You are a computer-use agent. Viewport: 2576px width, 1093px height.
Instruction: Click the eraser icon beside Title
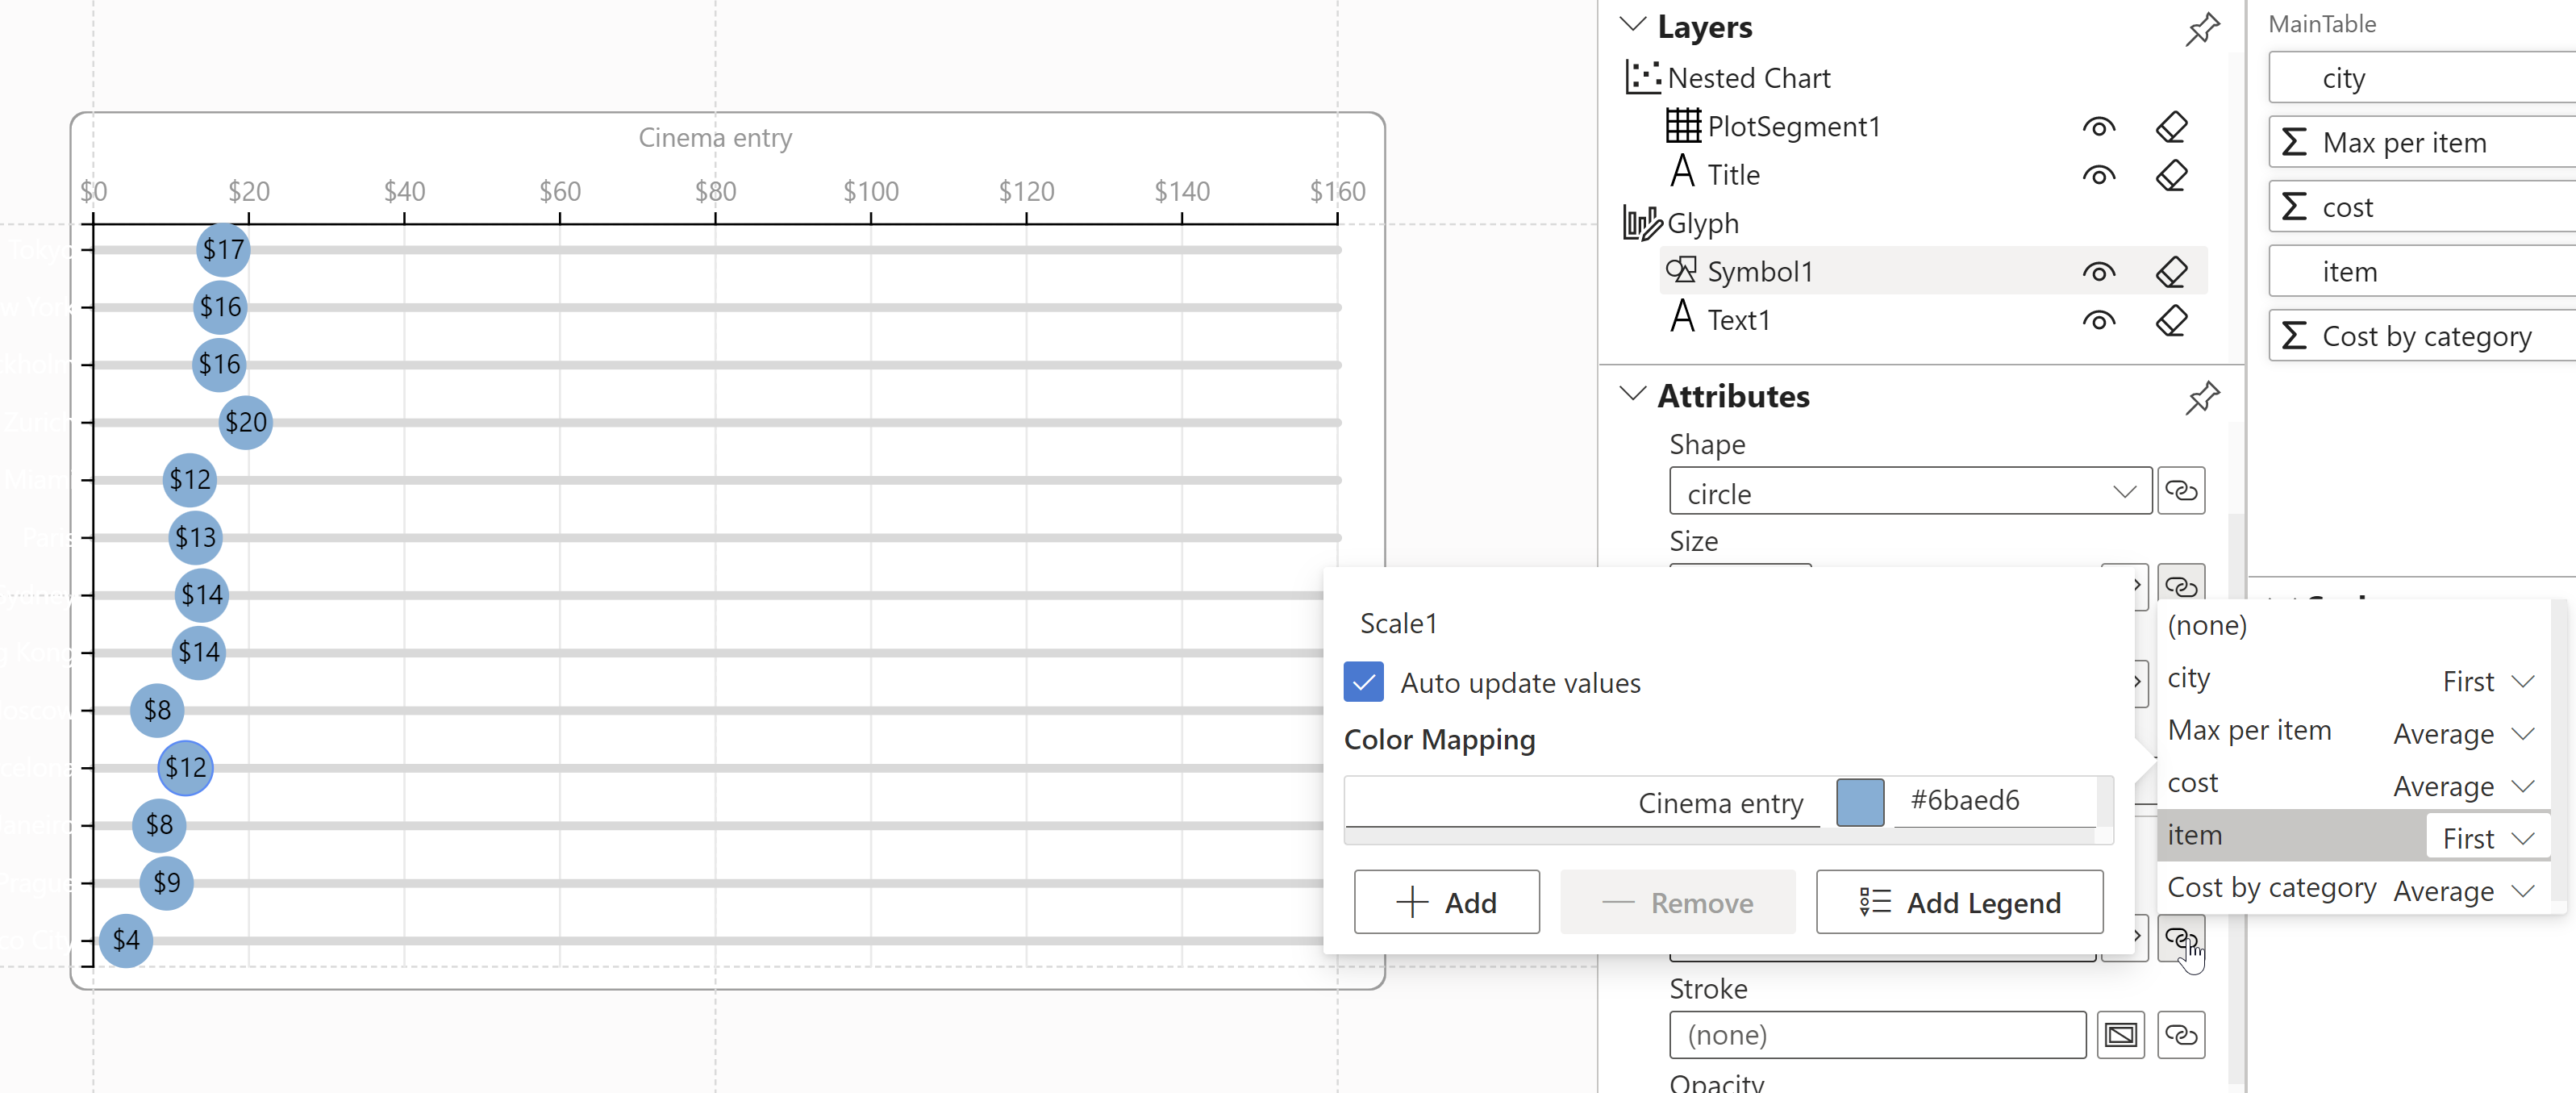[2172, 175]
